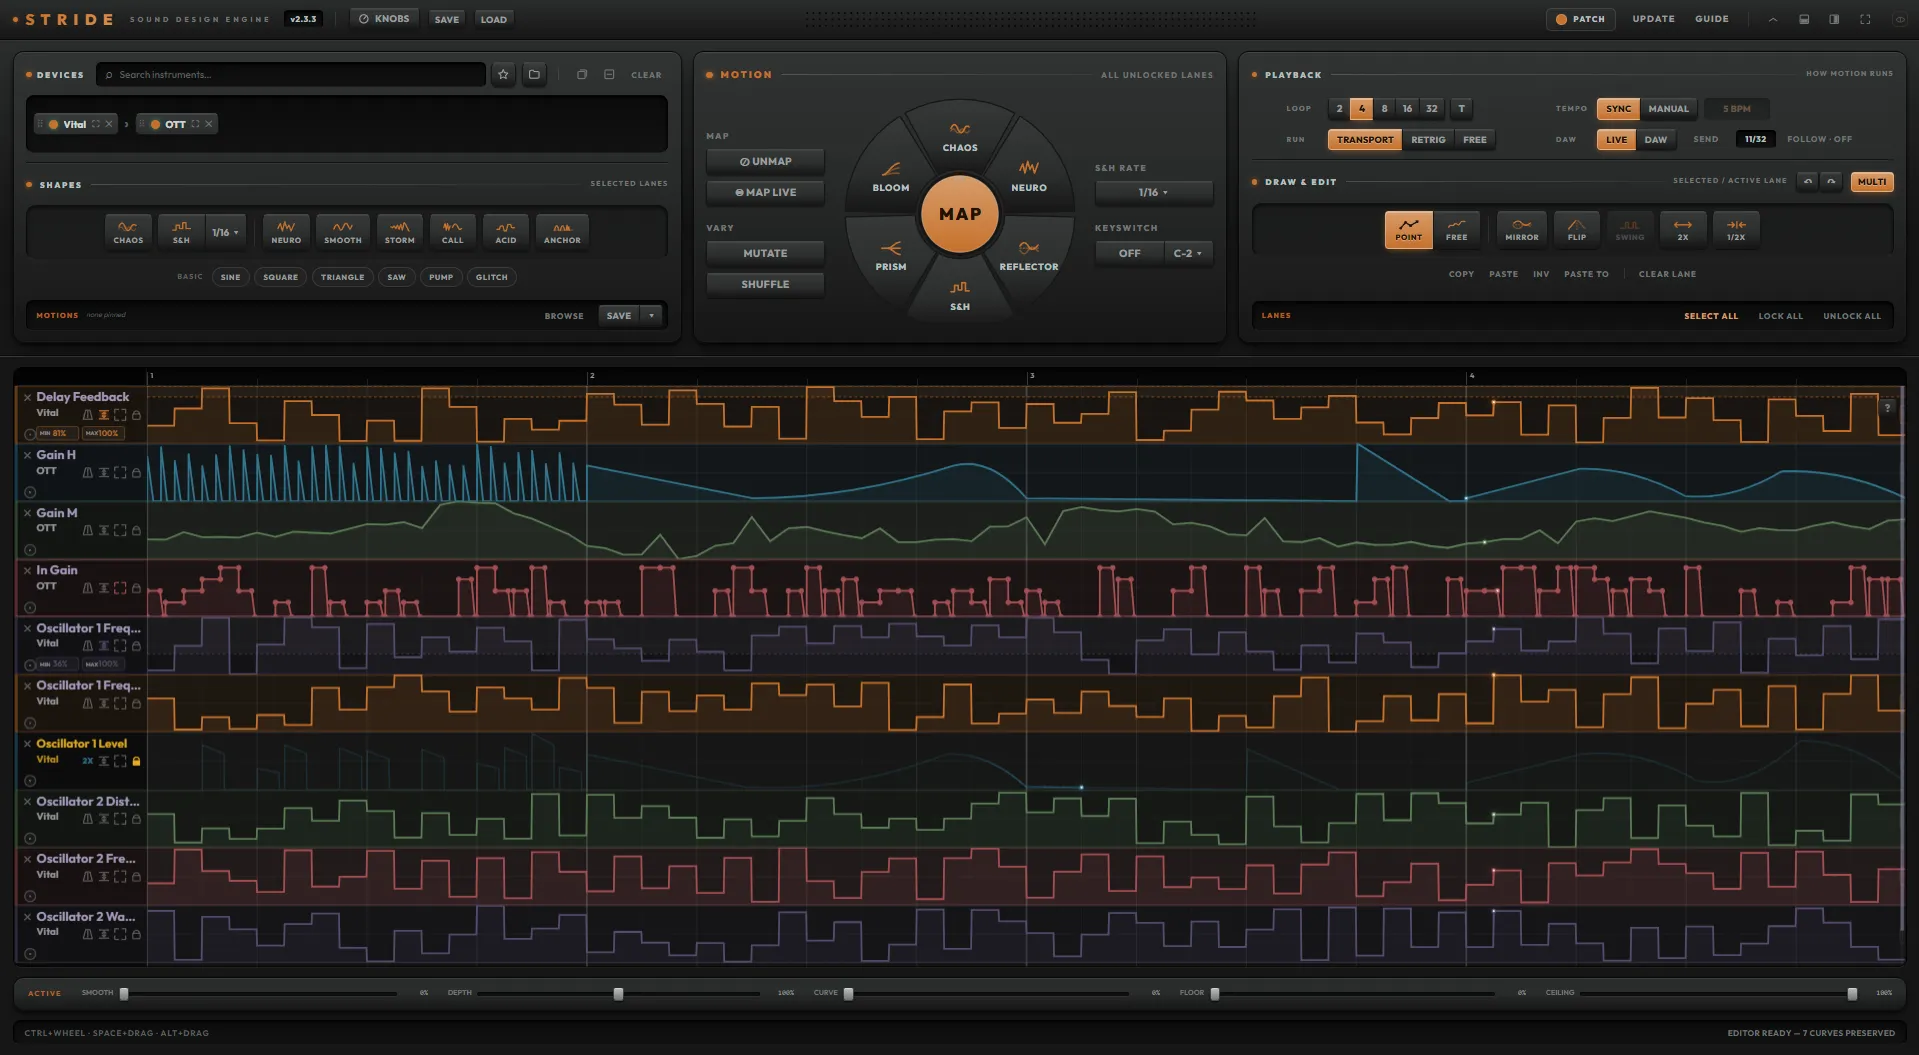
Task: Click the MUTATE vary button
Action: point(765,253)
